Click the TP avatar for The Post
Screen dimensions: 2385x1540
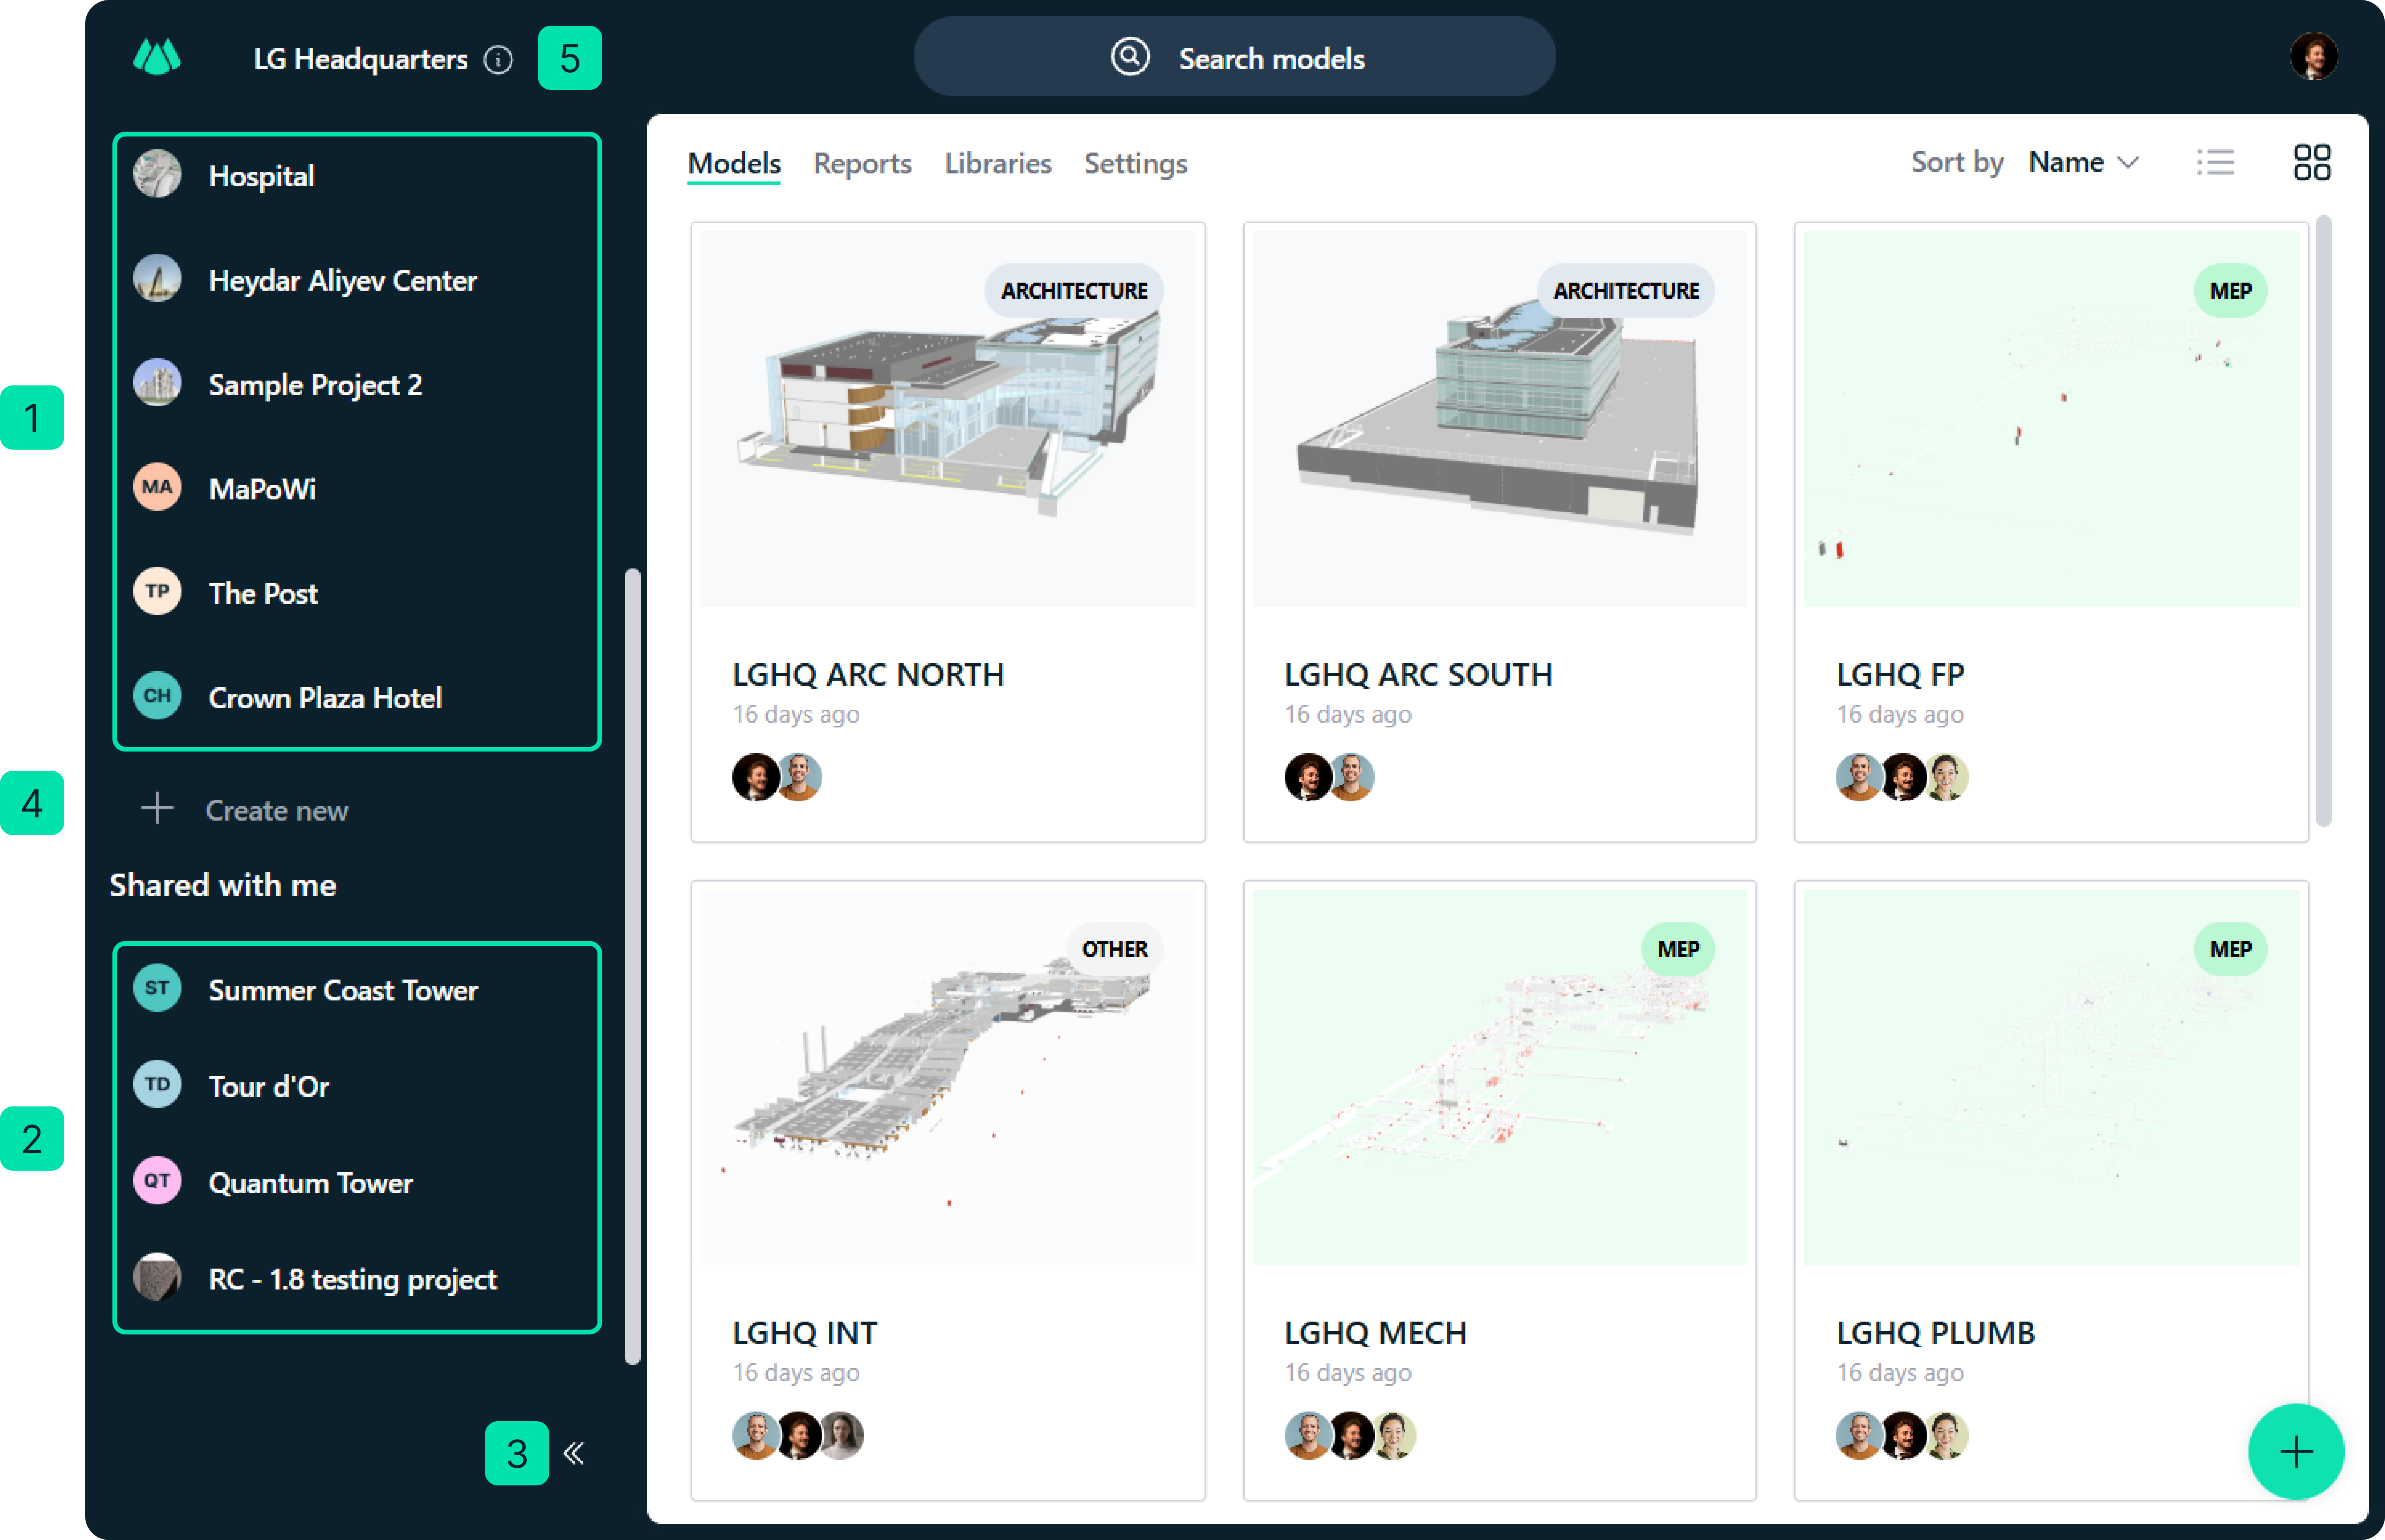tap(157, 591)
